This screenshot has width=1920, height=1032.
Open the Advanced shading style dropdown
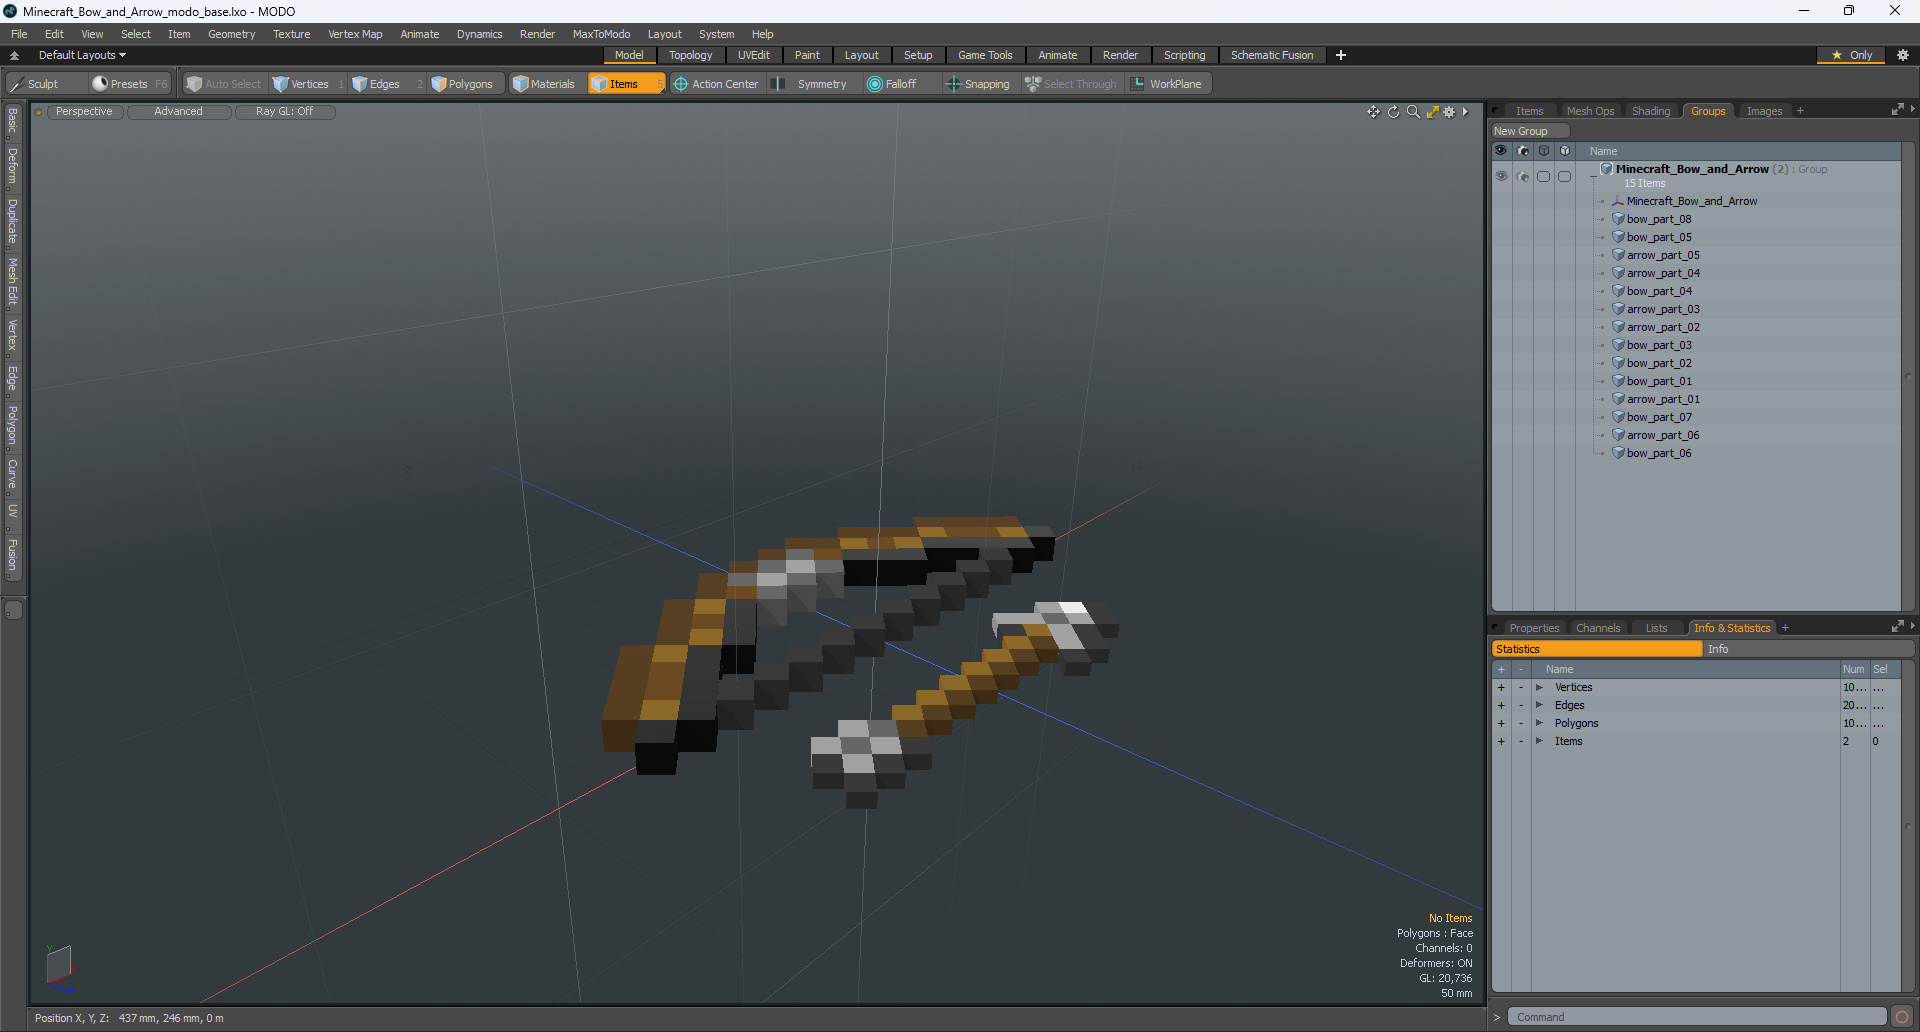(179, 112)
